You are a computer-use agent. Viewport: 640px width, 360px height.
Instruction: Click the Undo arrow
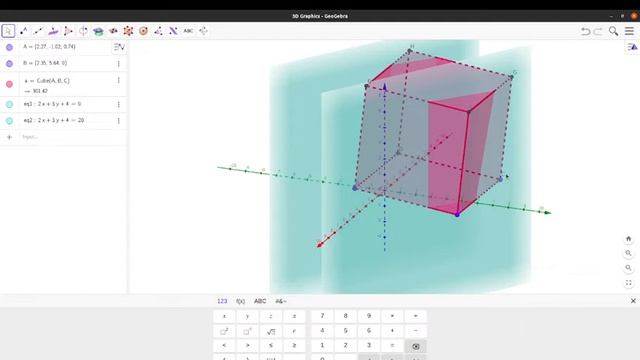(x=585, y=31)
